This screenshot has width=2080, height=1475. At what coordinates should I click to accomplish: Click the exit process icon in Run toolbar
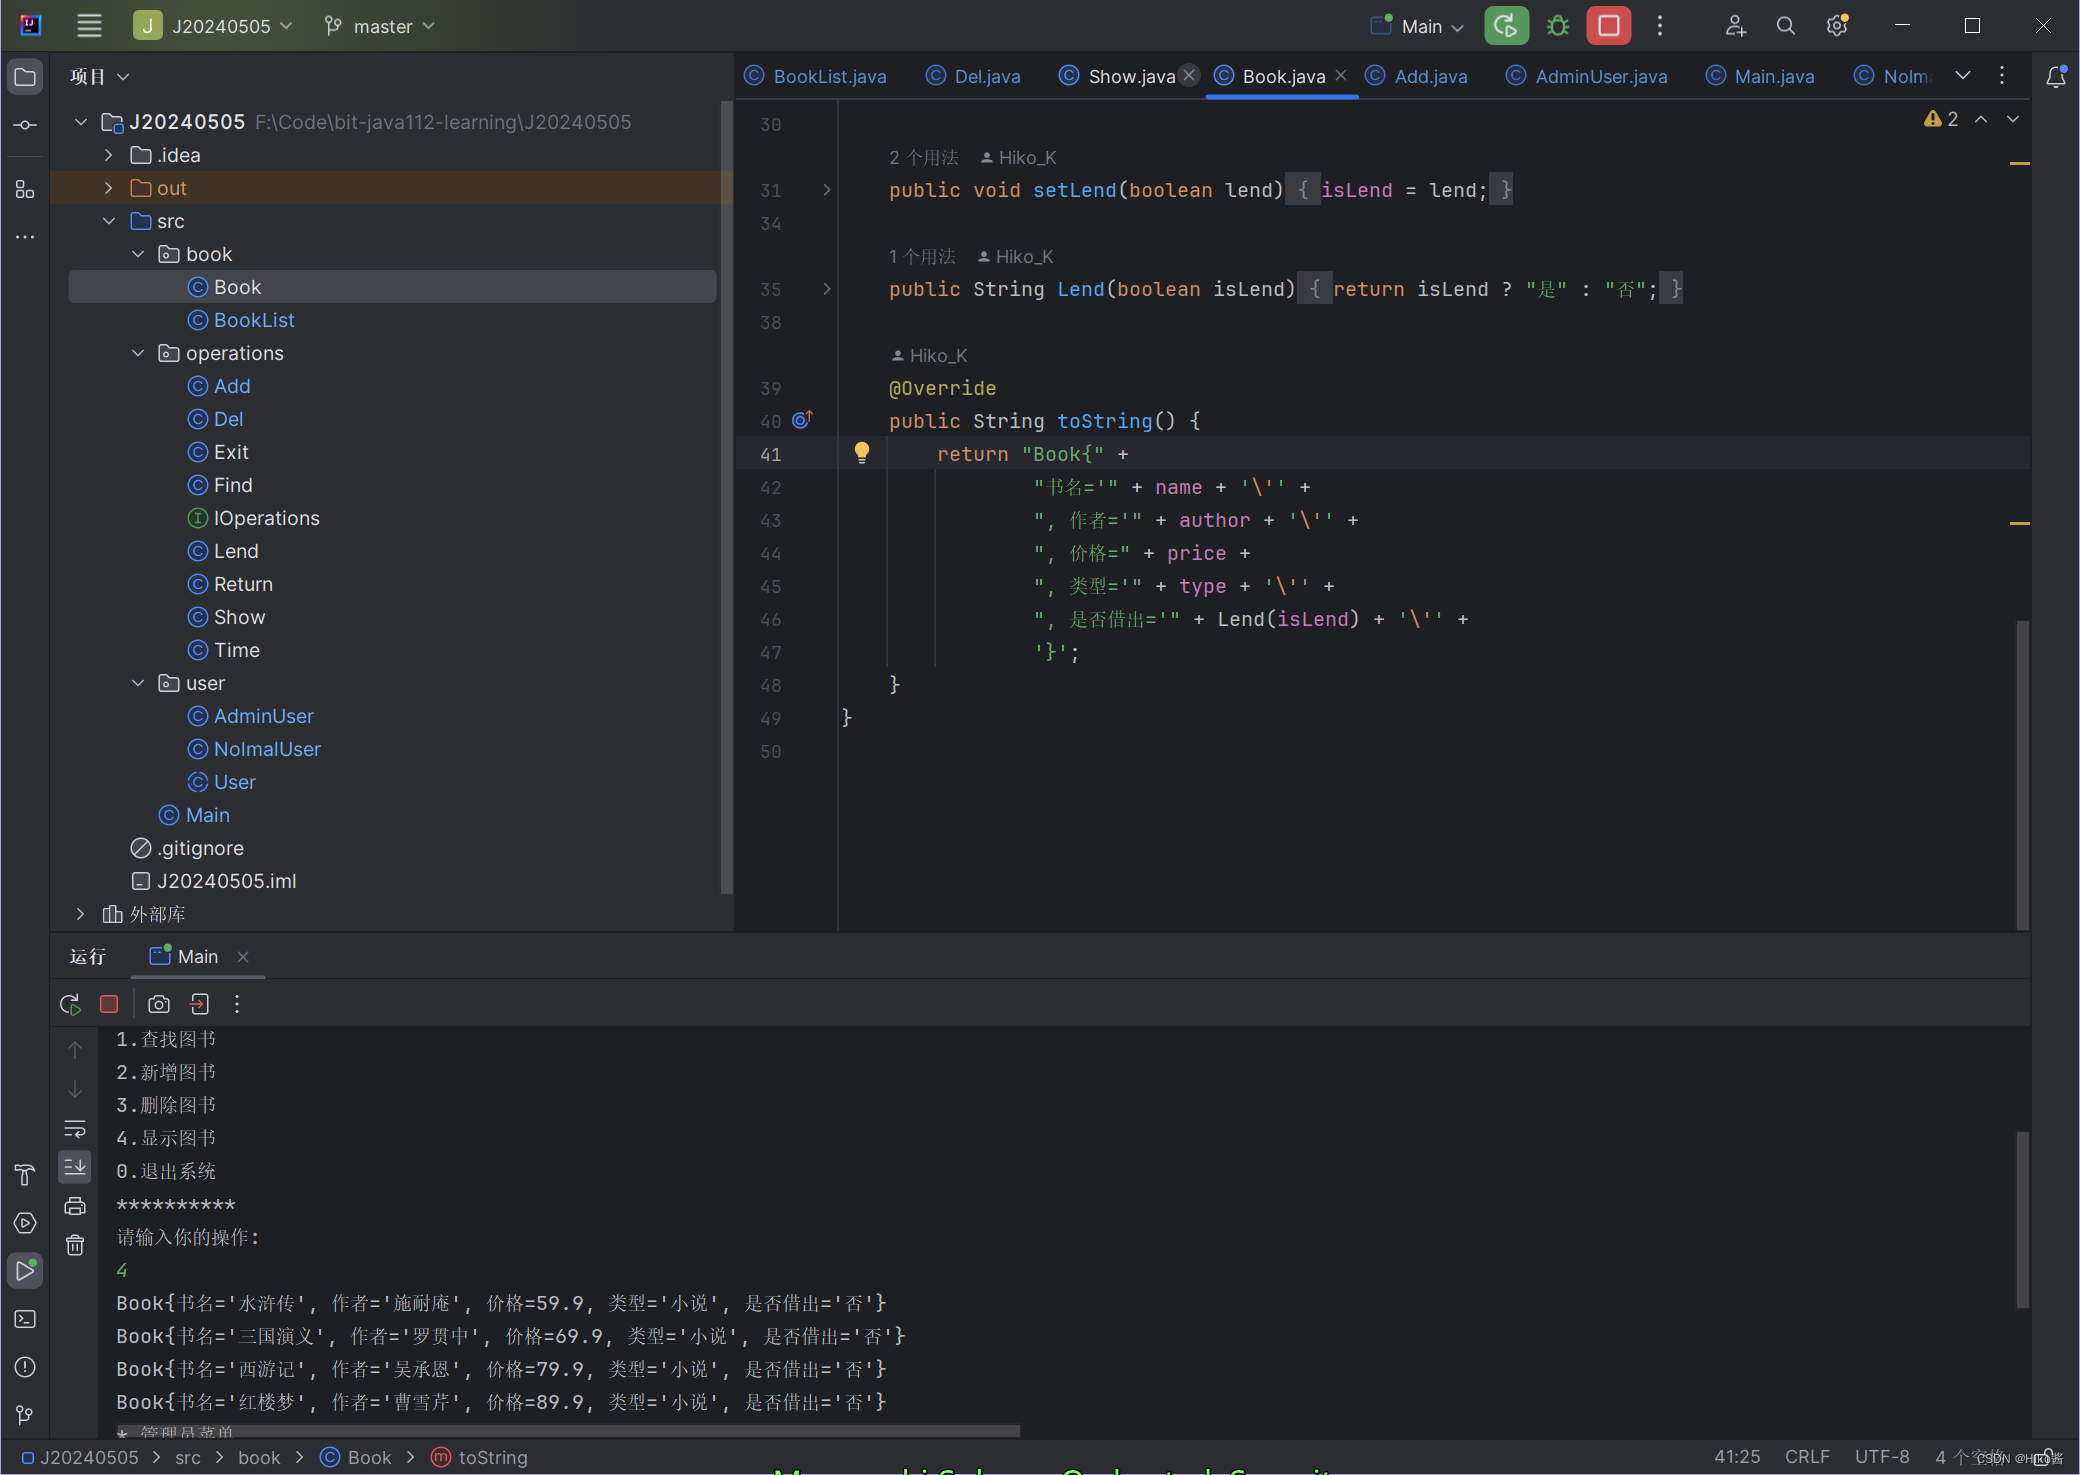coord(199,1004)
